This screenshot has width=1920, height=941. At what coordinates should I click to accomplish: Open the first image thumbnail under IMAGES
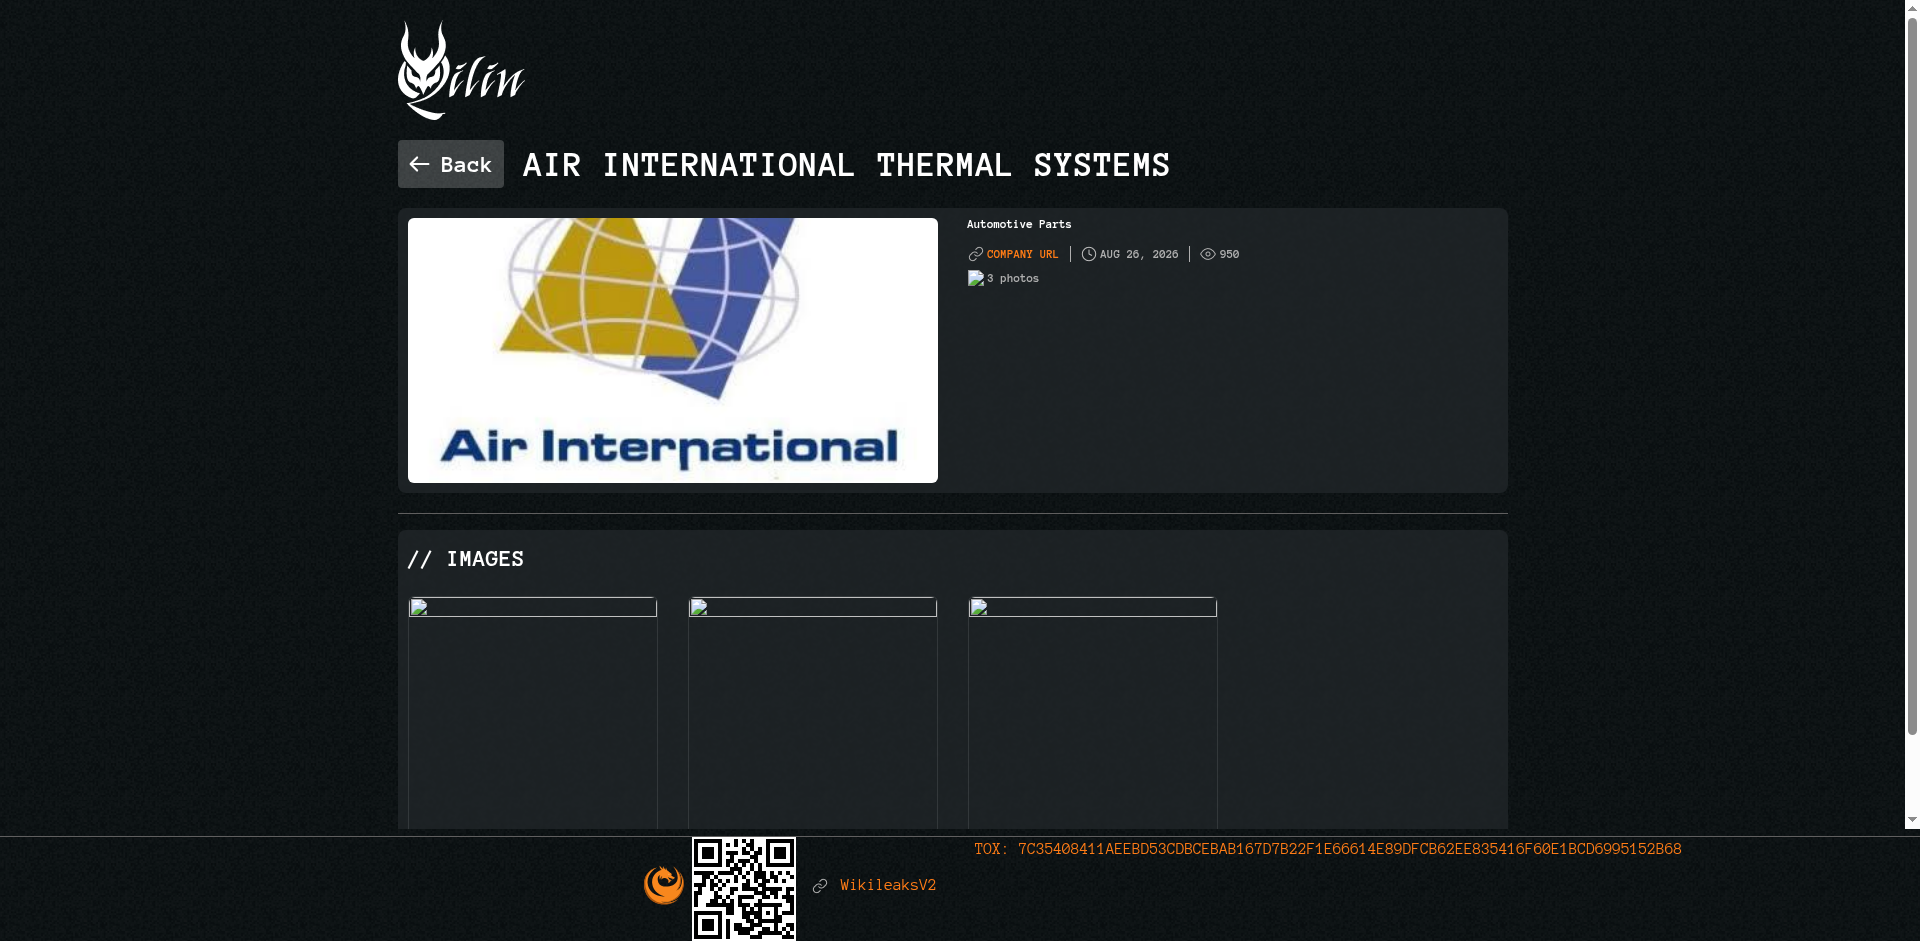[533, 713]
